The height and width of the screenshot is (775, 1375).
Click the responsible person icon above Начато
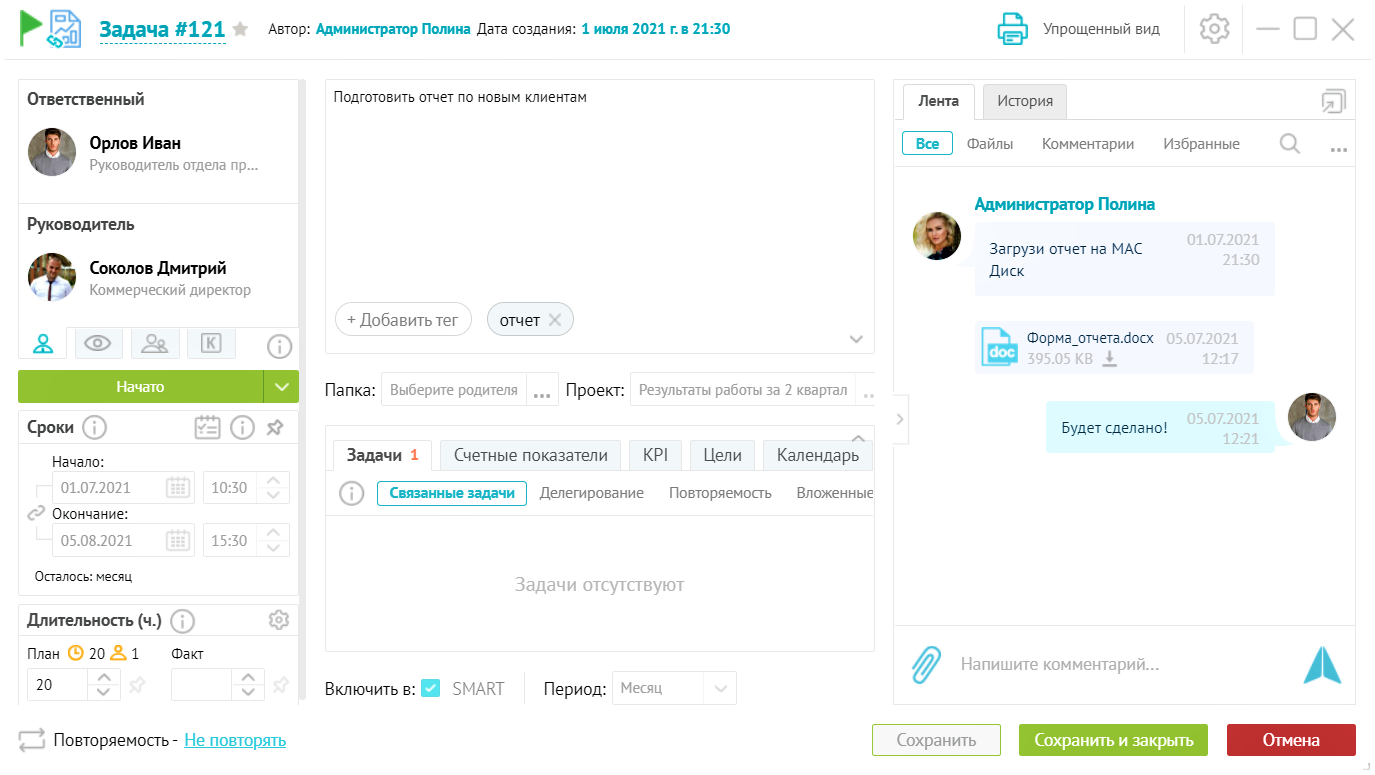click(42, 343)
